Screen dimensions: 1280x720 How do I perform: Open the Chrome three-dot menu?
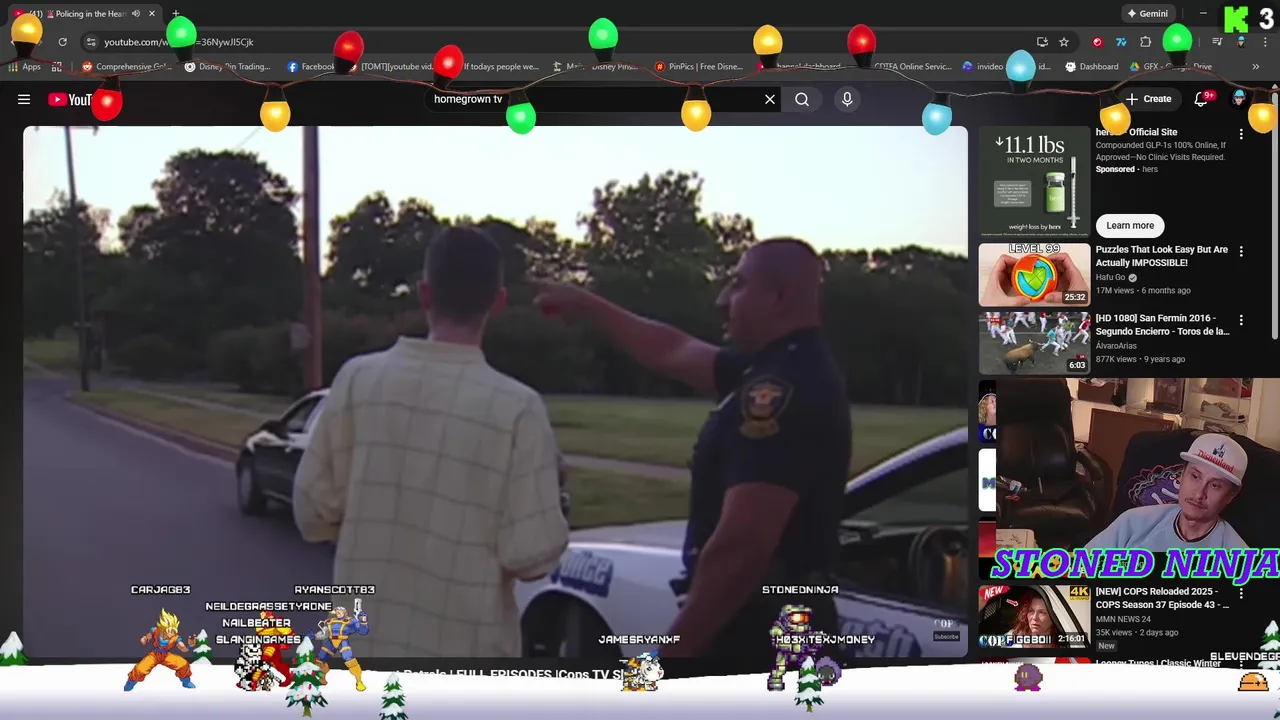[x=1264, y=42]
